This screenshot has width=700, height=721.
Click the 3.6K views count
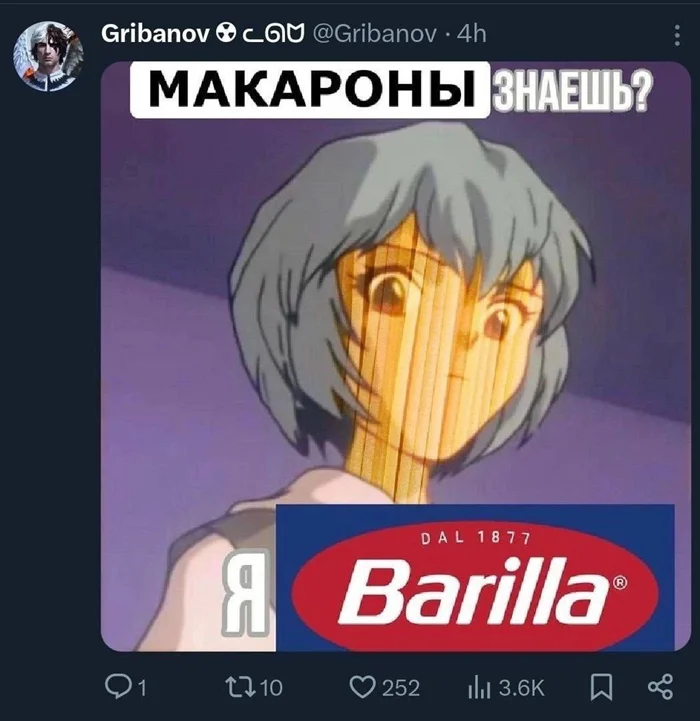522,688
